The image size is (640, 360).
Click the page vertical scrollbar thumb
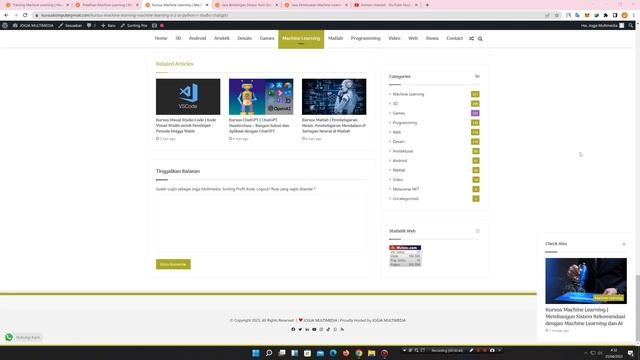pyautogui.click(x=638, y=308)
